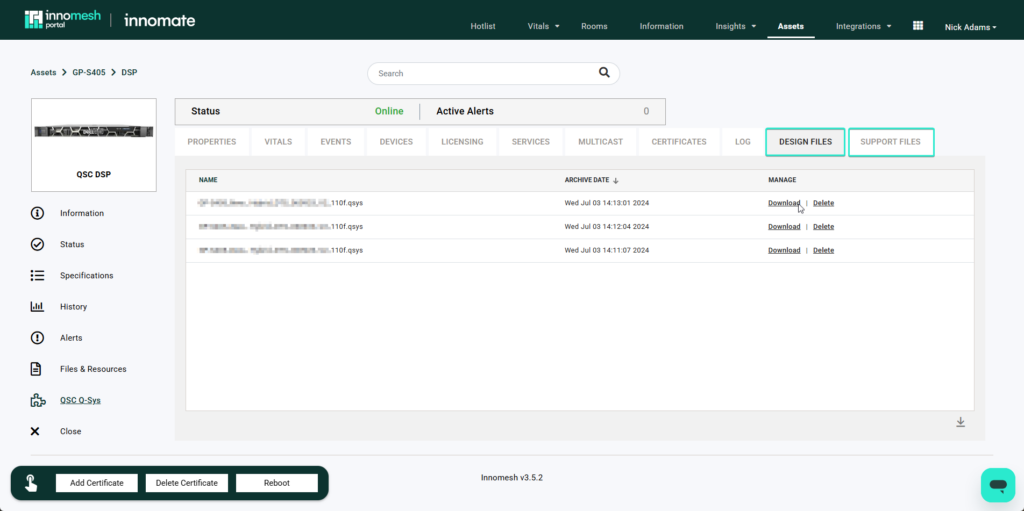This screenshot has height=511, width=1024.
Task: Click the Online status text
Action: [389, 111]
